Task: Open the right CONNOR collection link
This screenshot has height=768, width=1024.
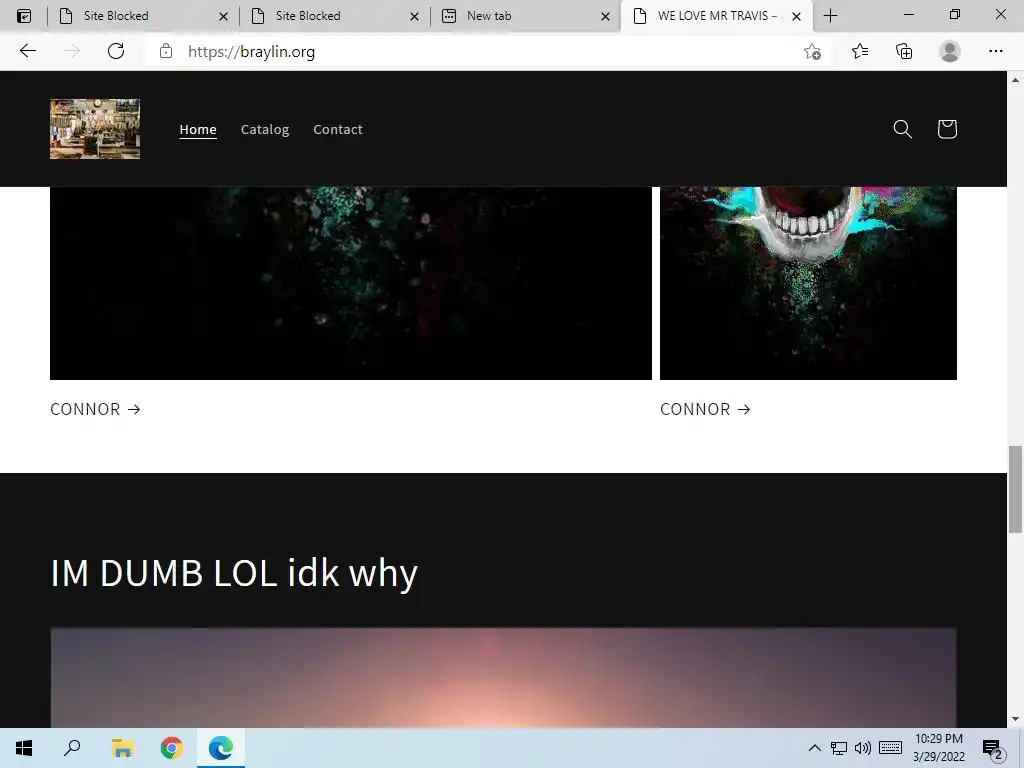Action: (x=705, y=409)
